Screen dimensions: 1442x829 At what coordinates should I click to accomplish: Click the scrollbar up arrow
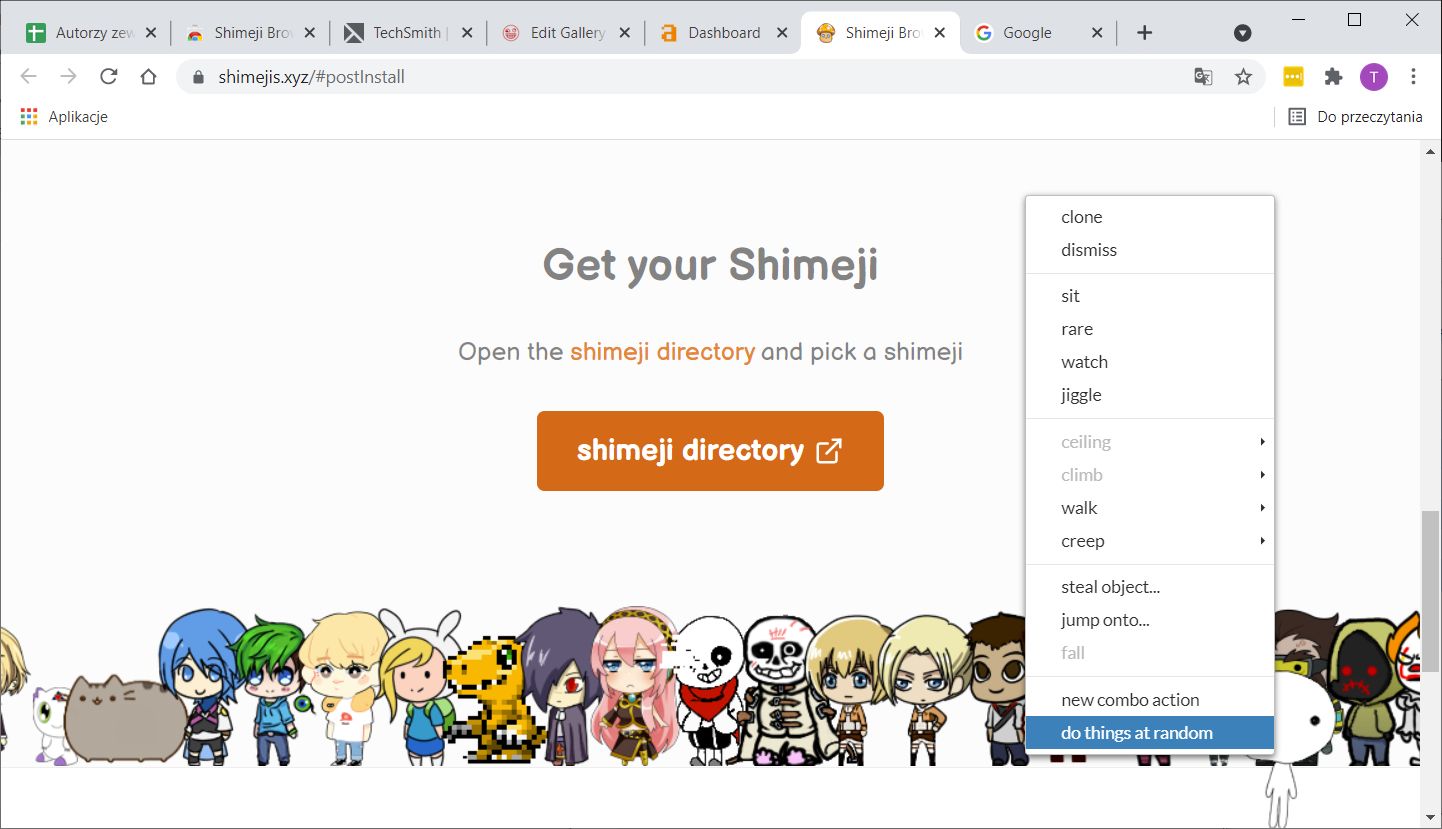click(1431, 152)
